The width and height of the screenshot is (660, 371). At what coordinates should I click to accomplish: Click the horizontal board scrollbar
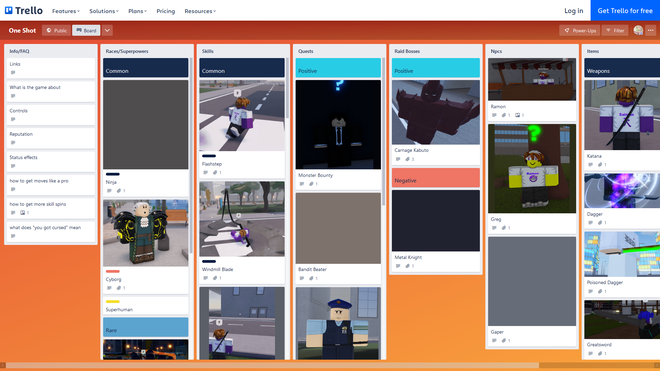click(272, 365)
